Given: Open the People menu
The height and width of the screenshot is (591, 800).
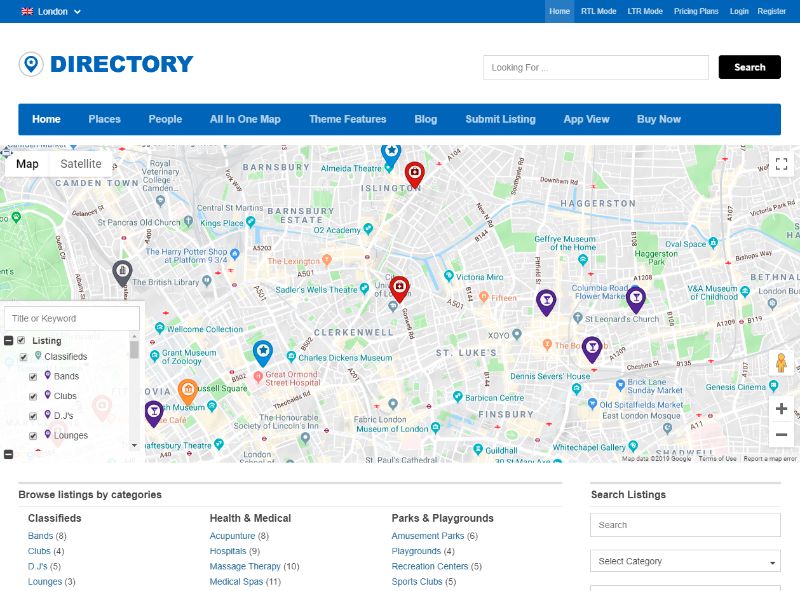Looking at the screenshot, I should [x=165, y=119].
